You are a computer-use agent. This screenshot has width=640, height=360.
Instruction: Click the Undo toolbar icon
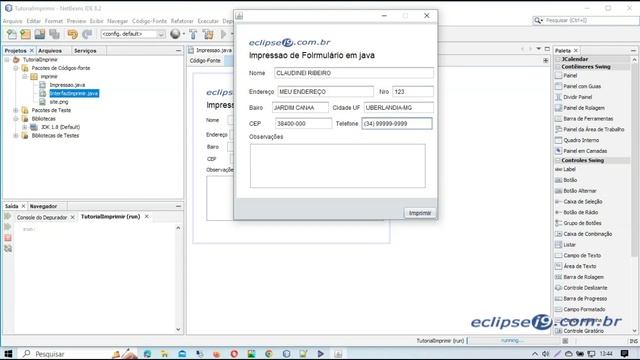tap(73, 34)
